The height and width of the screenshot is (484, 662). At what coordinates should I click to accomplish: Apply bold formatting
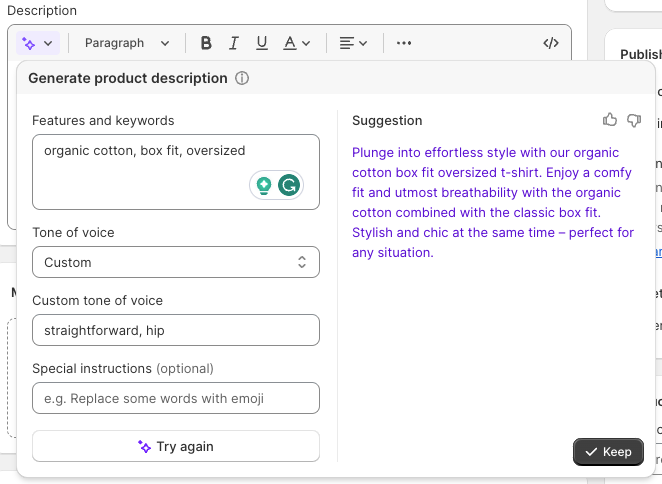click(x=206, y=43)
